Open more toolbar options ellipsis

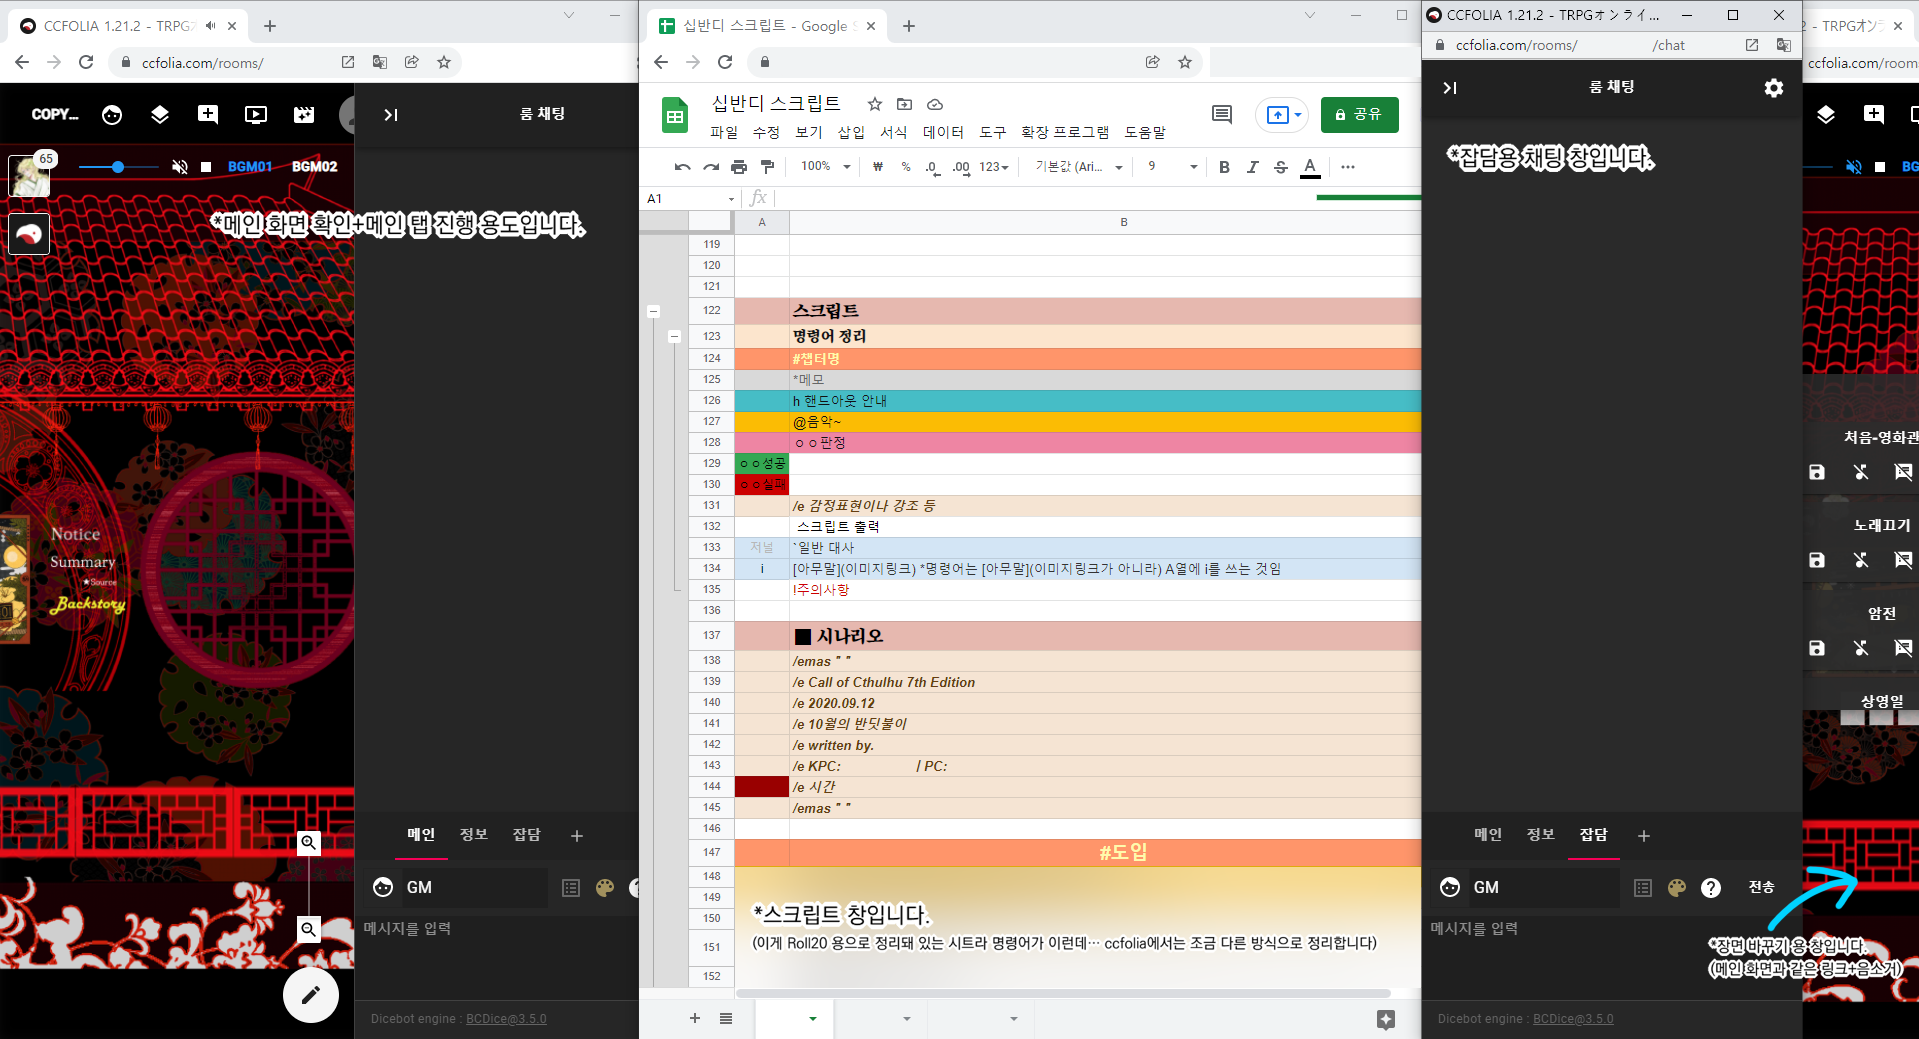pyautogui.click(x=1348, y=167)
